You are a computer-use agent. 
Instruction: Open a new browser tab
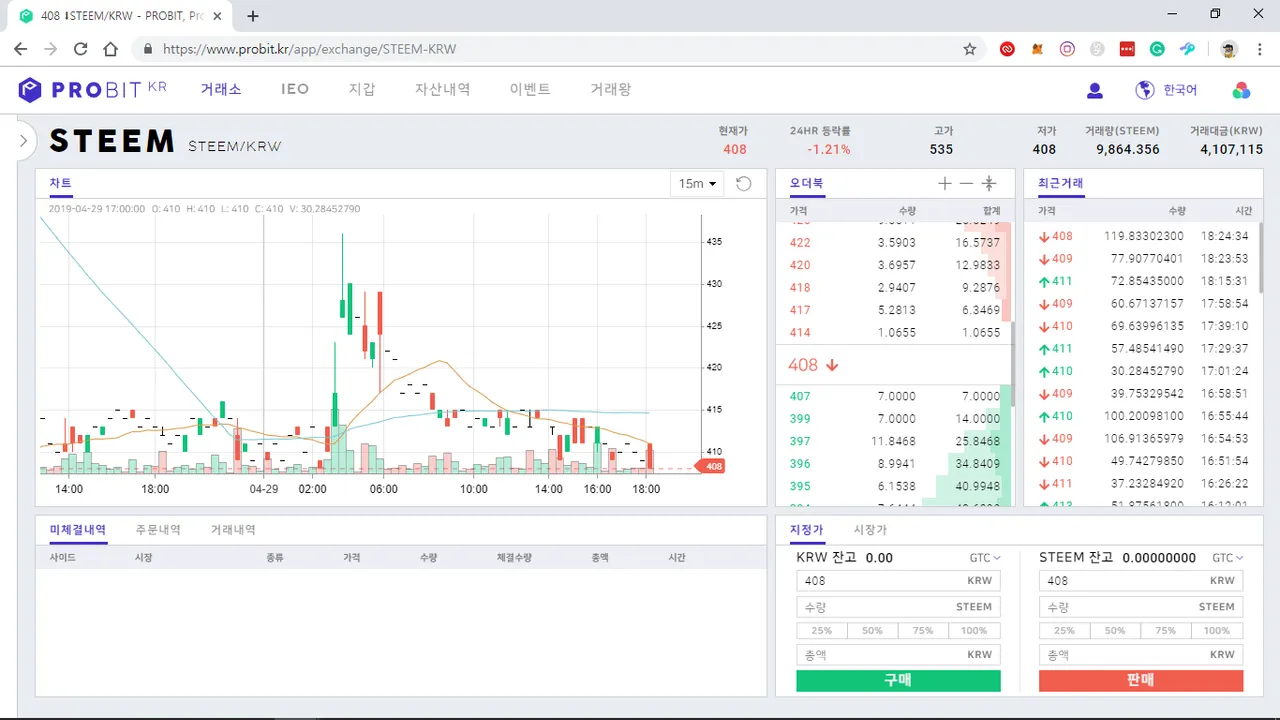(x=253, y=16)
